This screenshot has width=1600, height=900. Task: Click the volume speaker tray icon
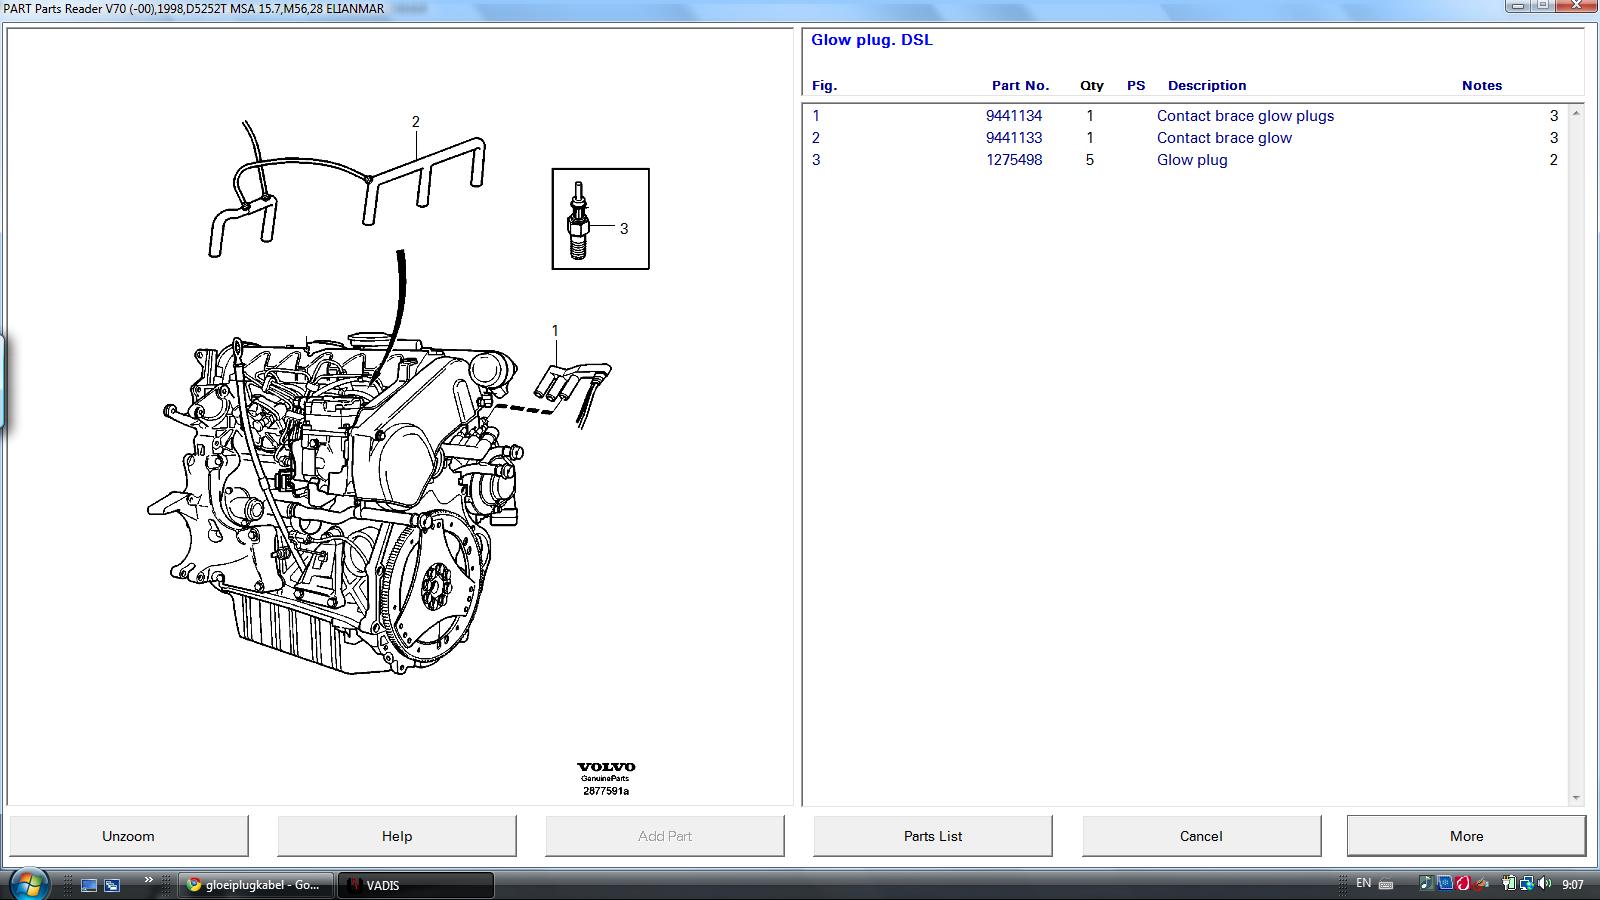(1543, 884)
